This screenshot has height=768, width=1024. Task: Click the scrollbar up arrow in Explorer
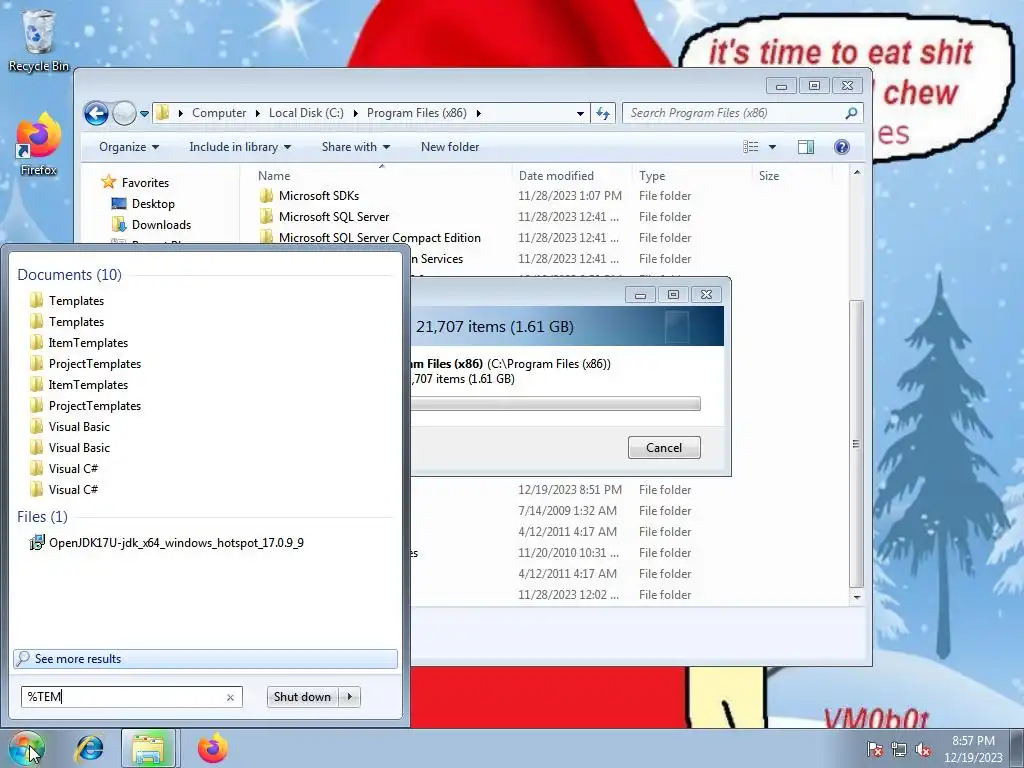(x=857, y=172)
